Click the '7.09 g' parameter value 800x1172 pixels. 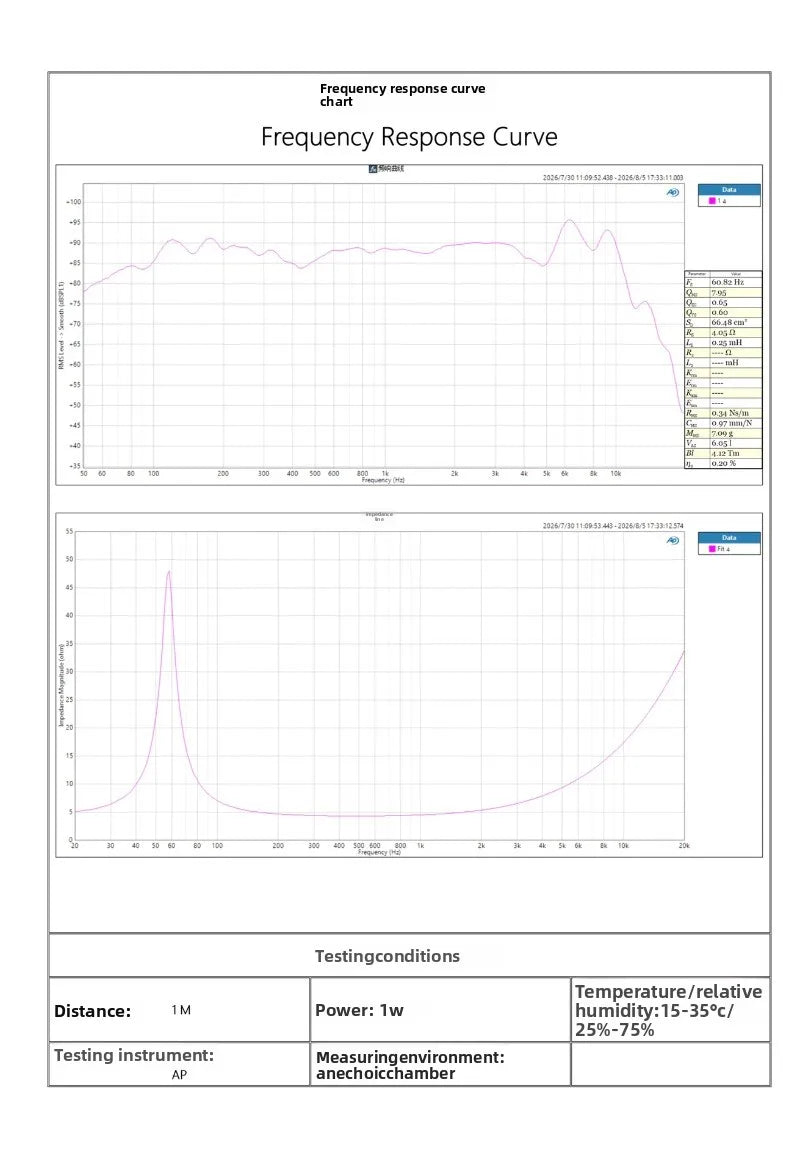720,434
